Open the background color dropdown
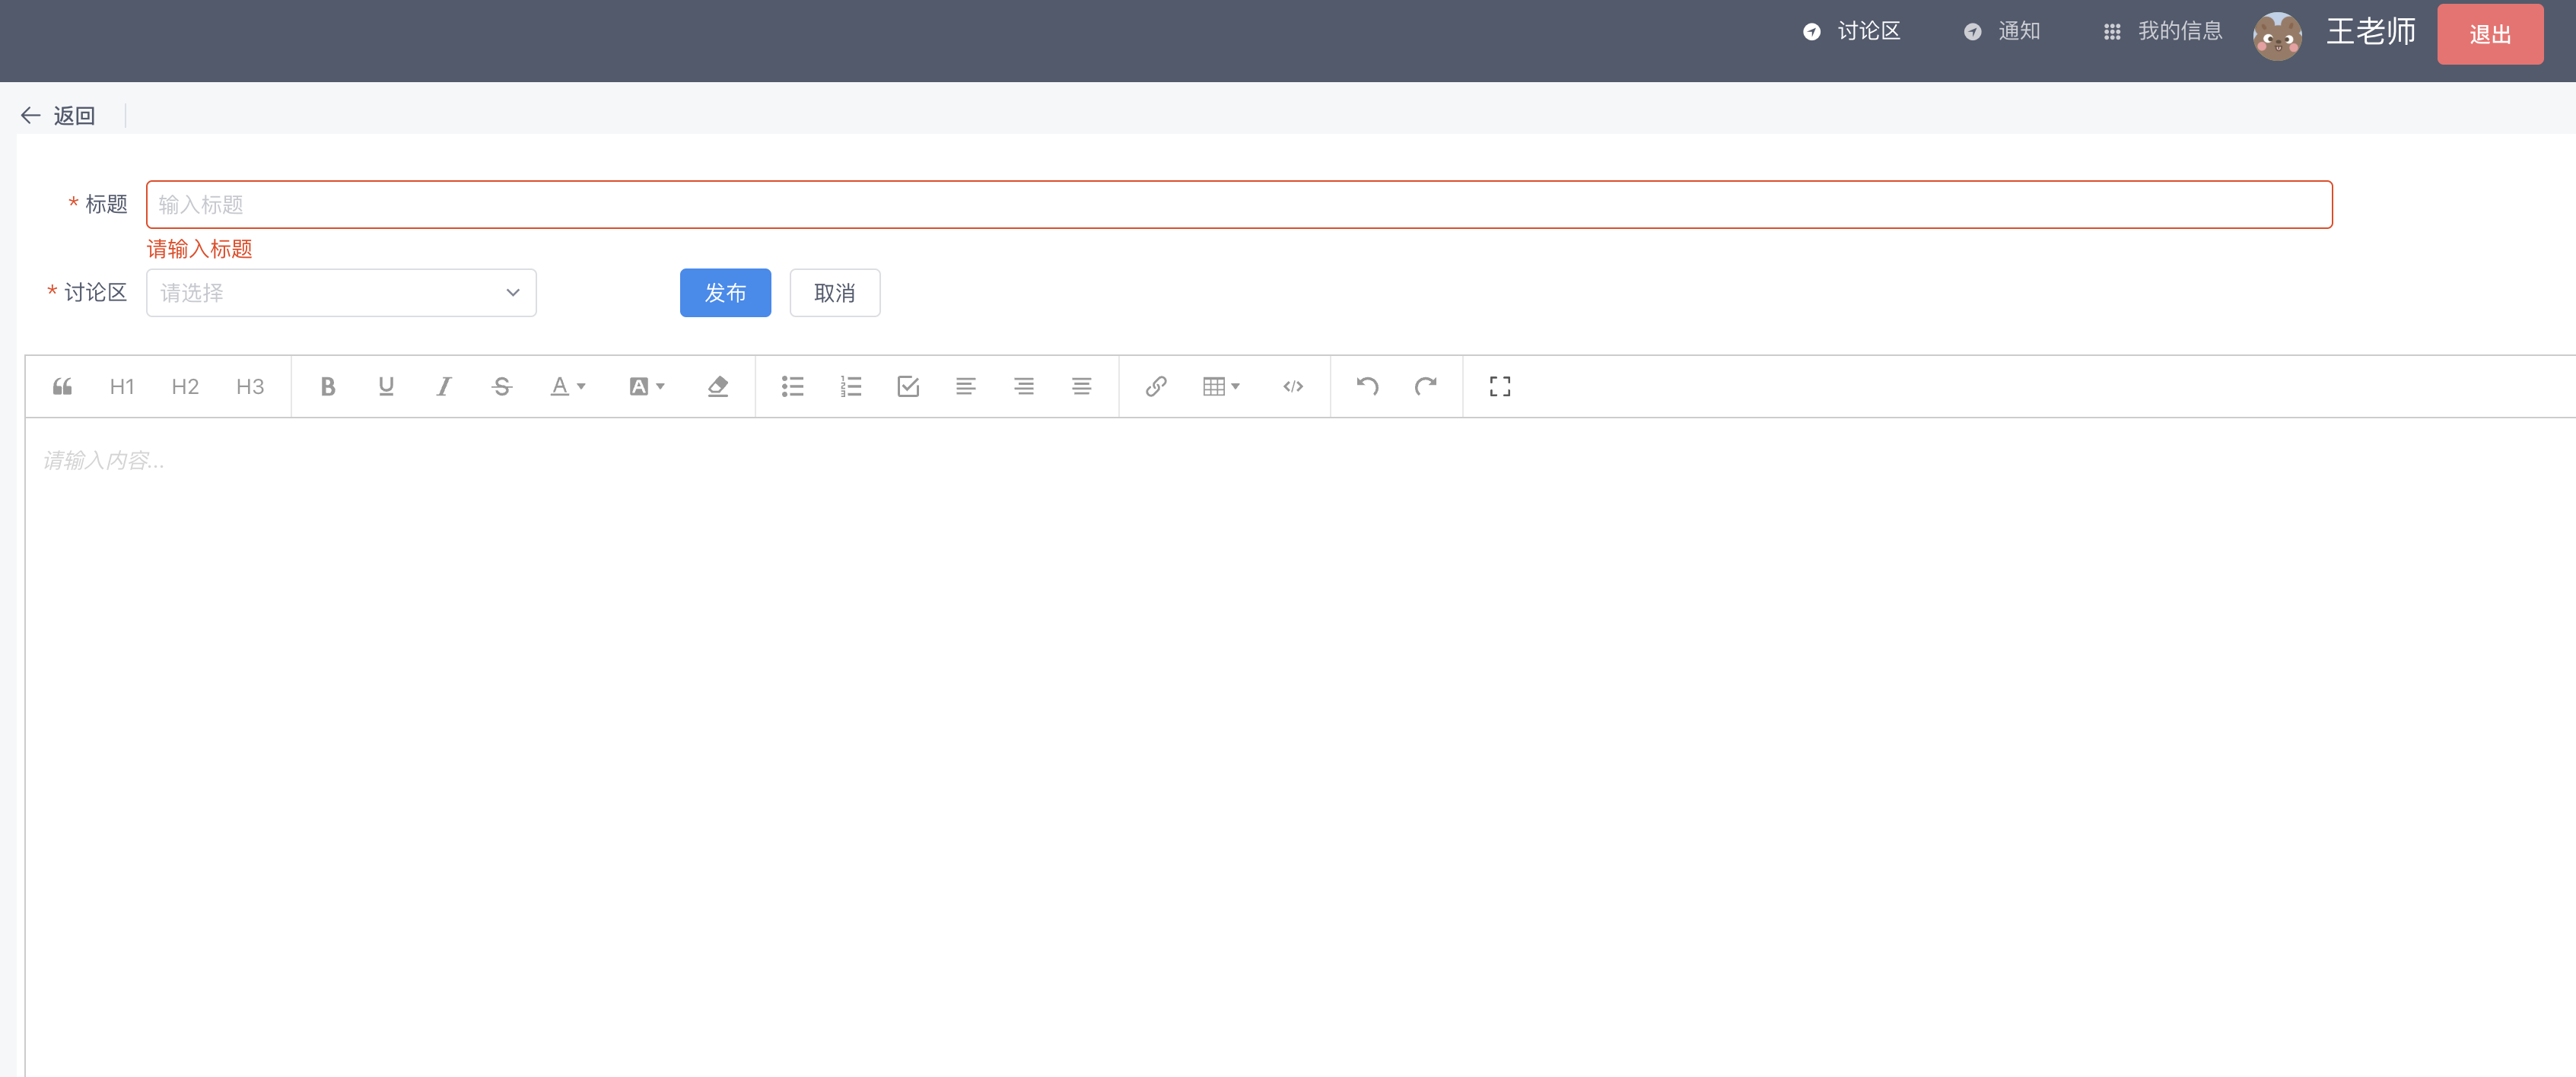Image resolution: width=2576 pixels, height=1077 pixels. click(x=646, y=386)
